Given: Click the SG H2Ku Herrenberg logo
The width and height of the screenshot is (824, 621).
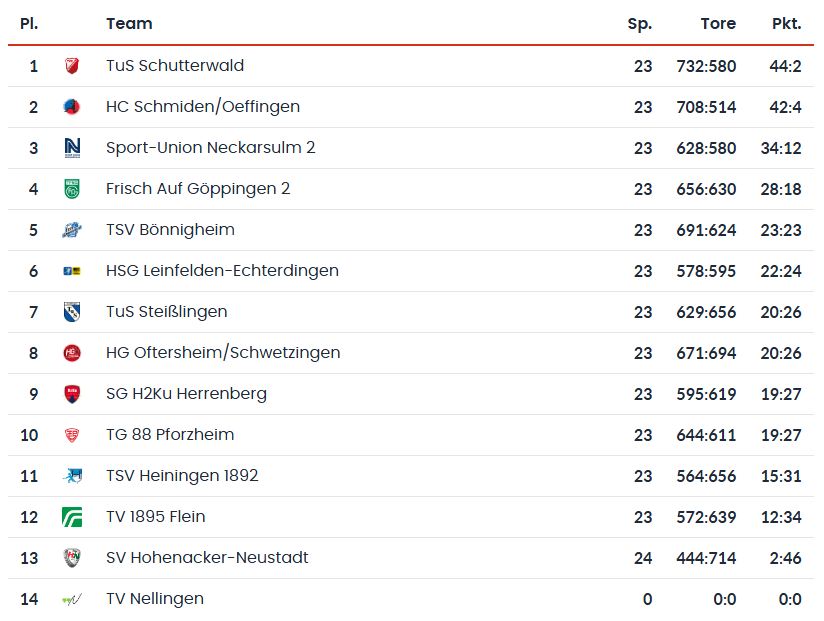Looking at the screenshot, I should pyautogui.click(x=72, y=394).
